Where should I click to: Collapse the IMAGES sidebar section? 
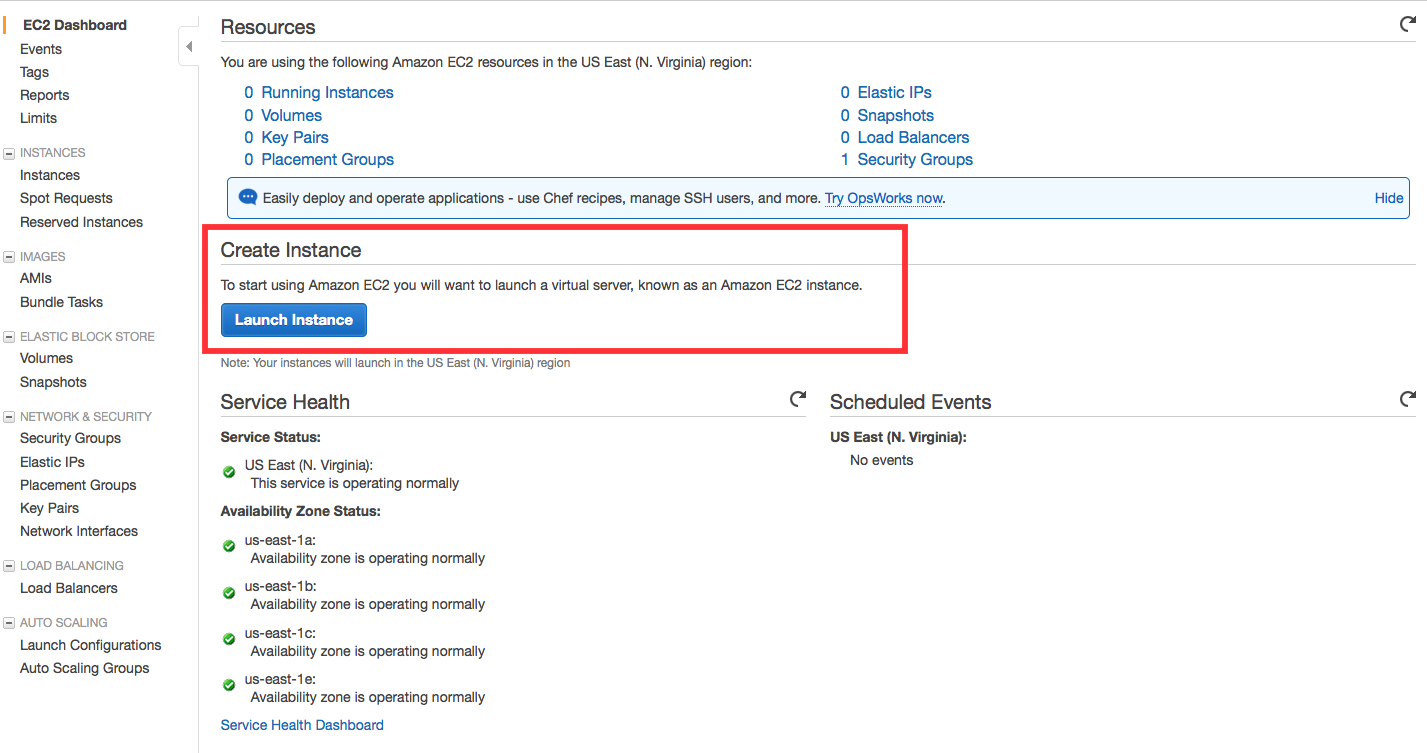tap(9, 257)
